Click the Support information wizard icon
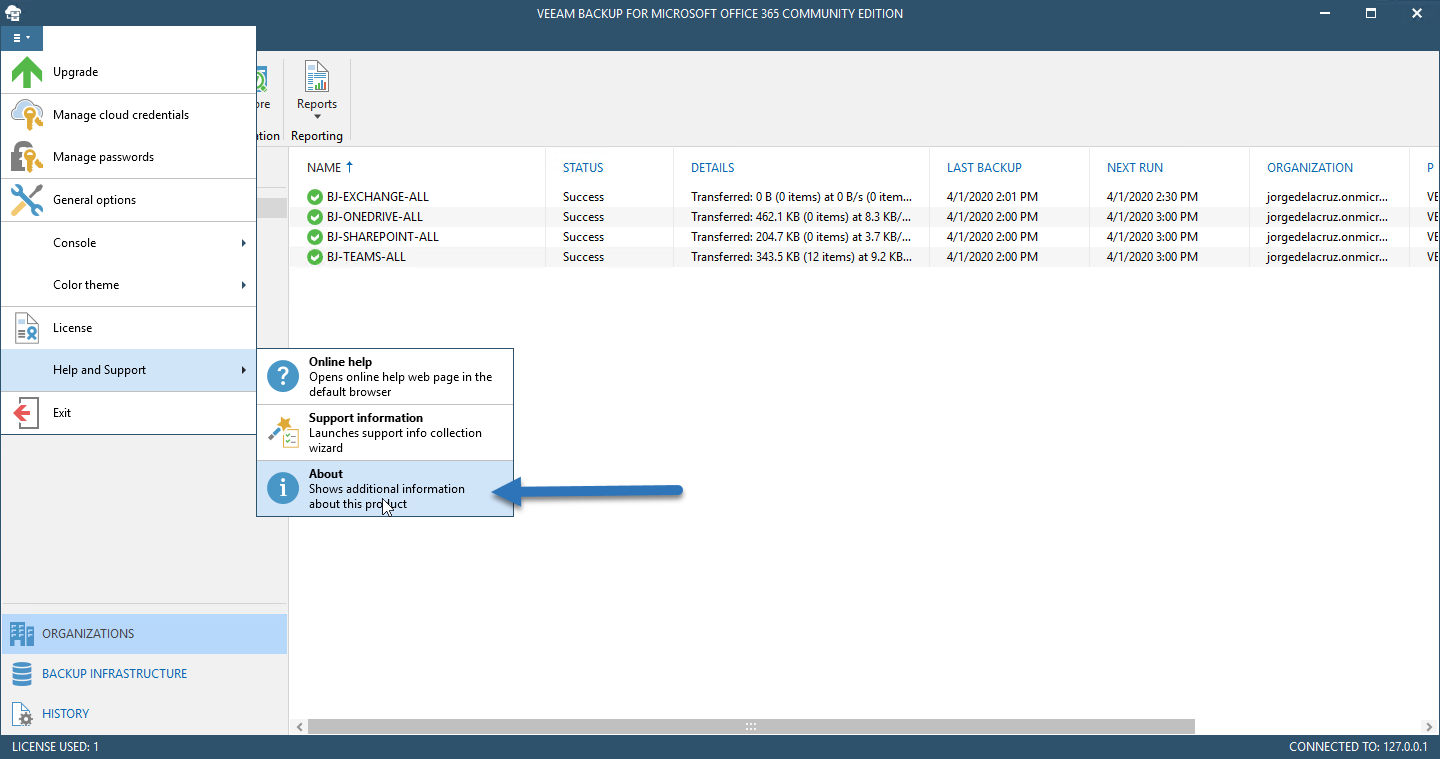1440x759 pixels. coord(284,432)
